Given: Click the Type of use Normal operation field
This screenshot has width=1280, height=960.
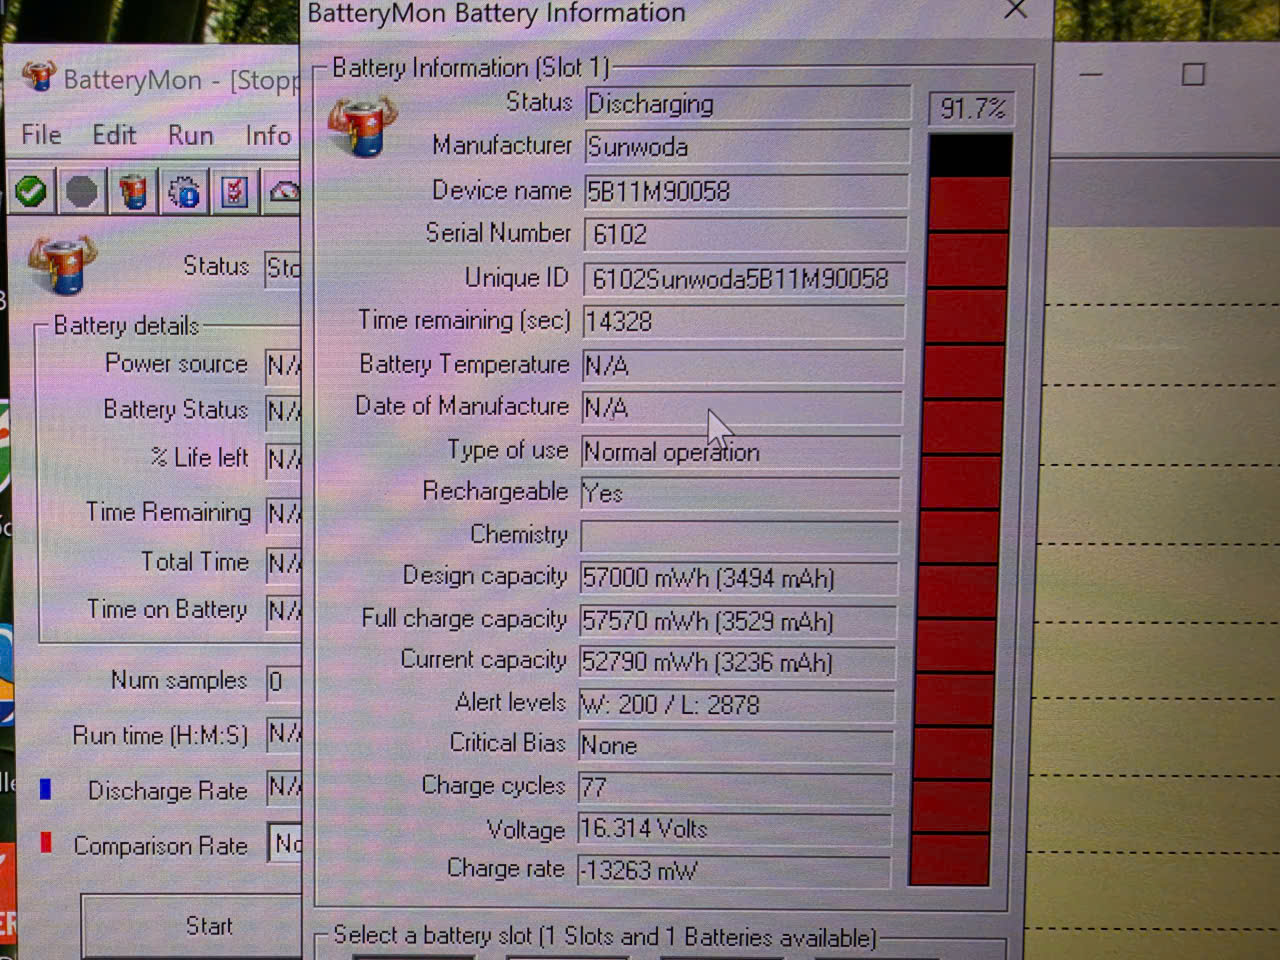Looking at the screenshot, I should click(741, 451).
